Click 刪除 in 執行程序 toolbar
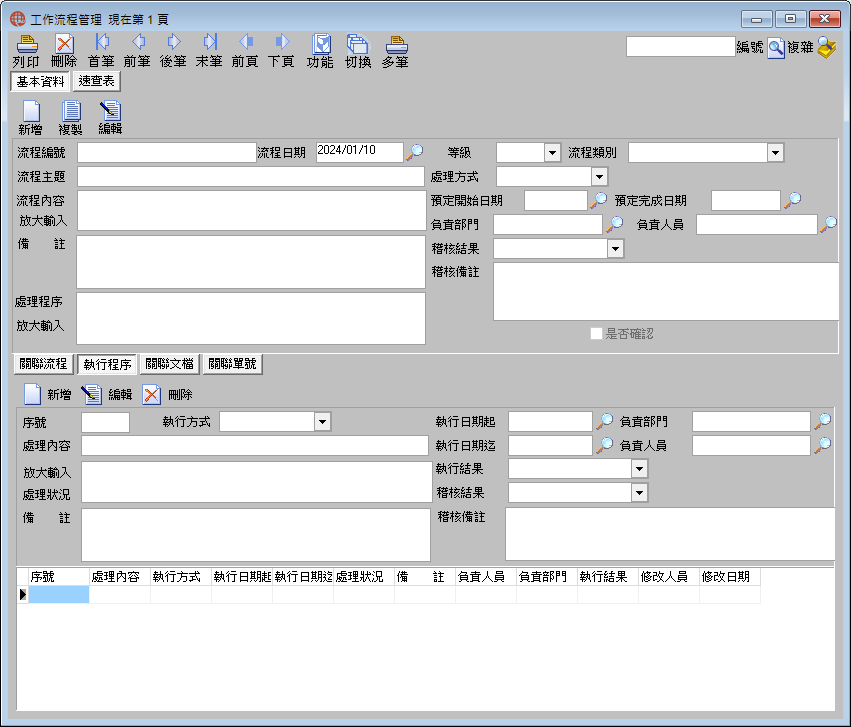Image resolution: width=851 pixels, height=727 pixels. pyautogui.click(x=151, y=394)
